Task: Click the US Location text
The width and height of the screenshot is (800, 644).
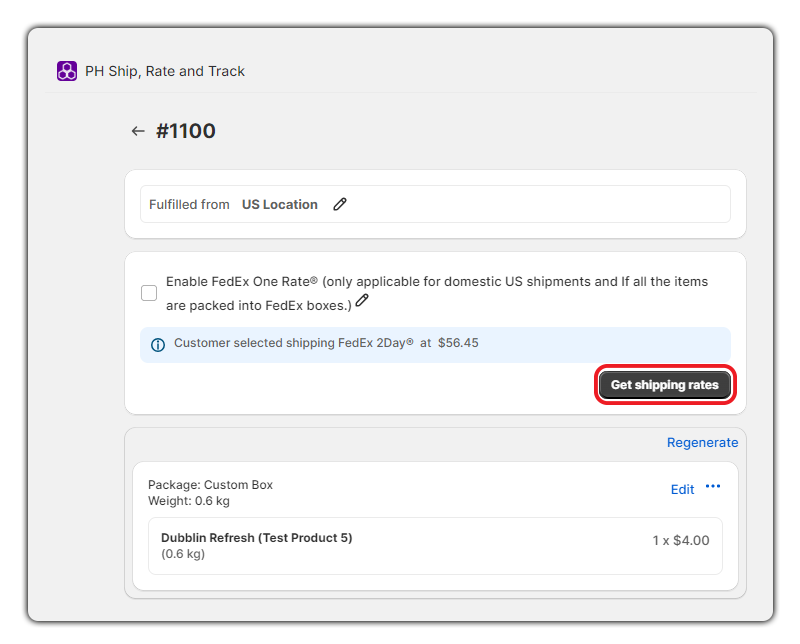Action: point(280,204)
